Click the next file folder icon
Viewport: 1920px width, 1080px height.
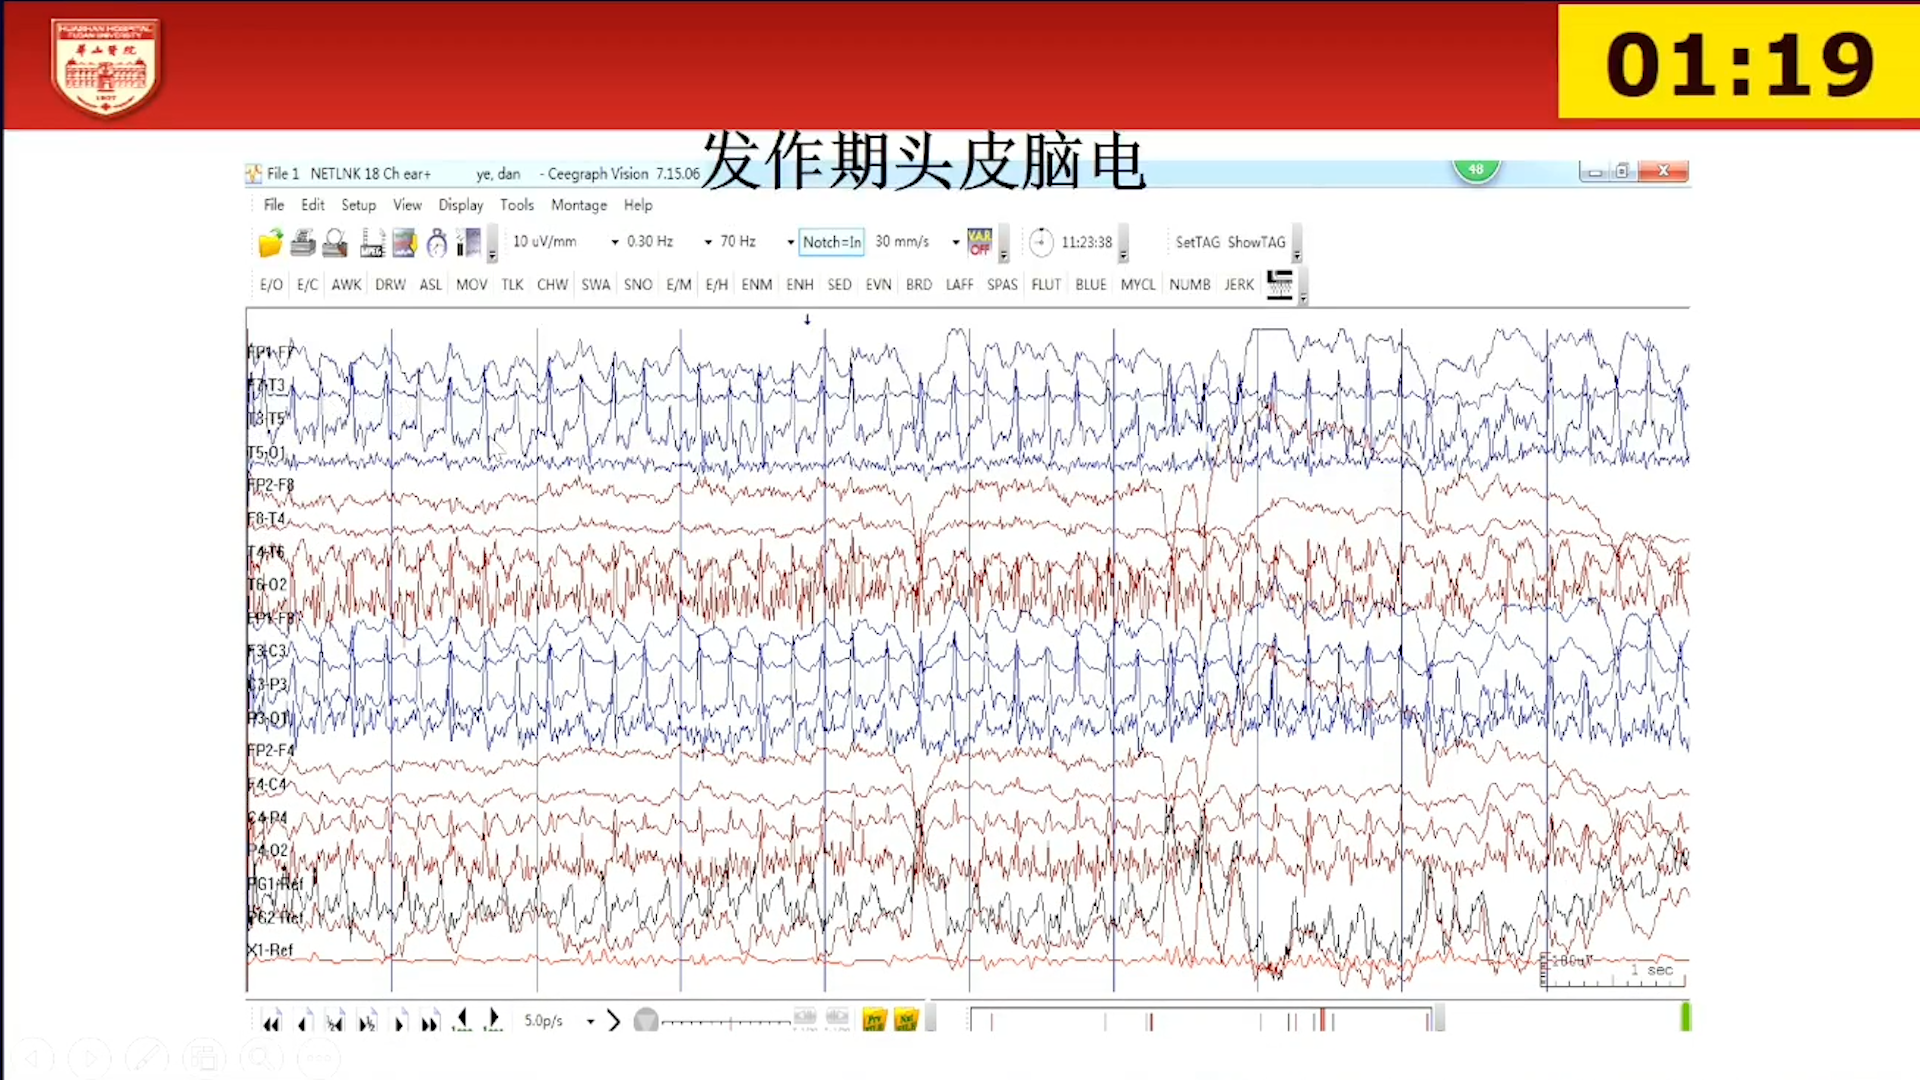pyautogui.click(x=906, y=1020)
